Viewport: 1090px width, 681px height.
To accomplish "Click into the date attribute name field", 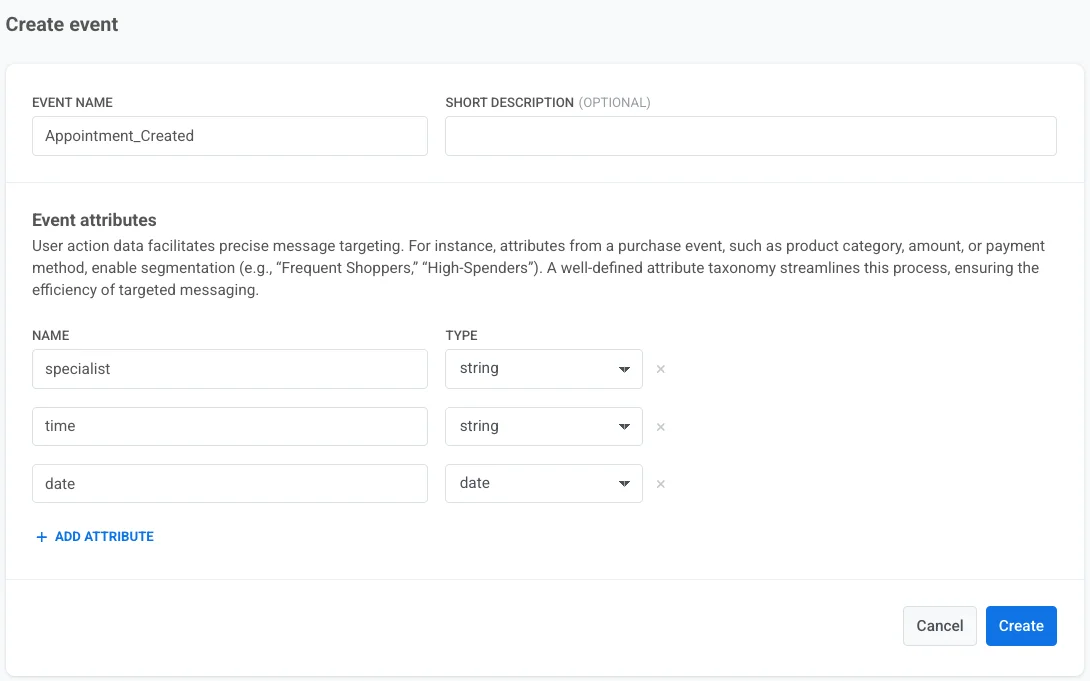I will pyautogui.click(x=230, y=484).
